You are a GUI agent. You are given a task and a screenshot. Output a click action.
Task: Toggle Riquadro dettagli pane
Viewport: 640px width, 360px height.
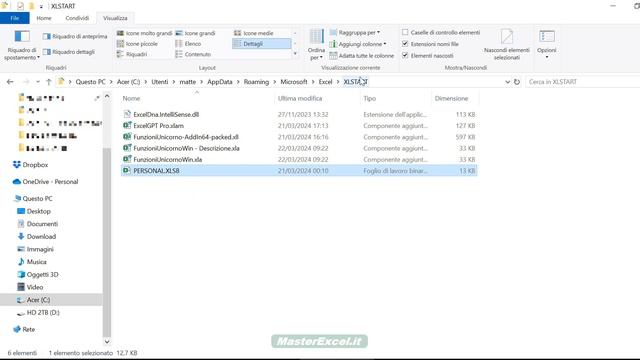click(69, 52)
